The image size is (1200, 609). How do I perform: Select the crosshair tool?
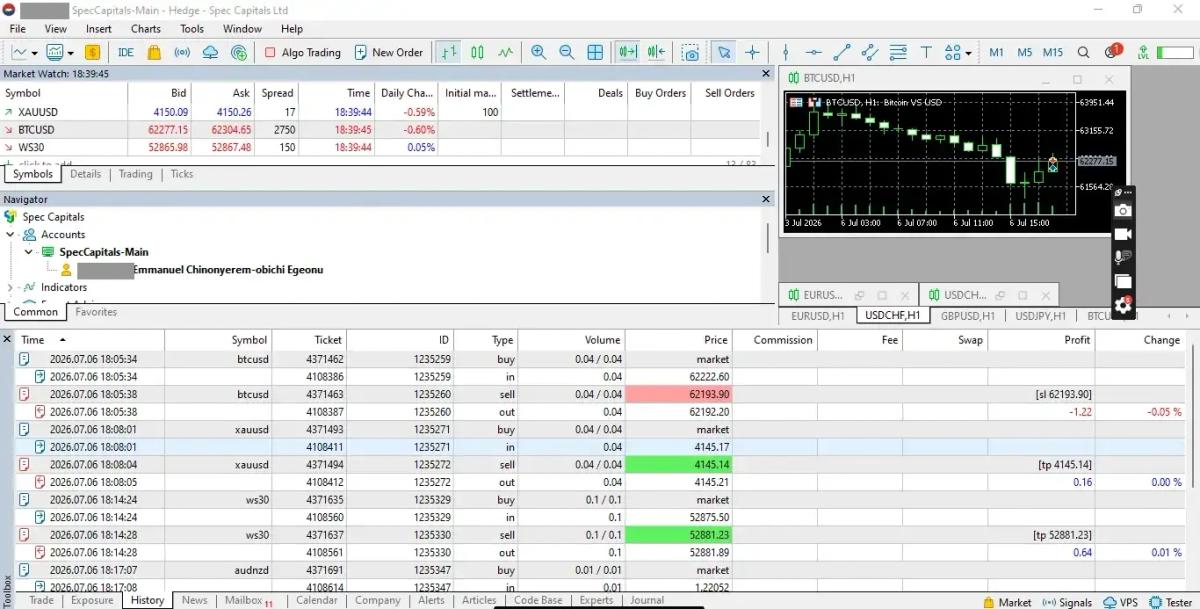coord(752,52)
